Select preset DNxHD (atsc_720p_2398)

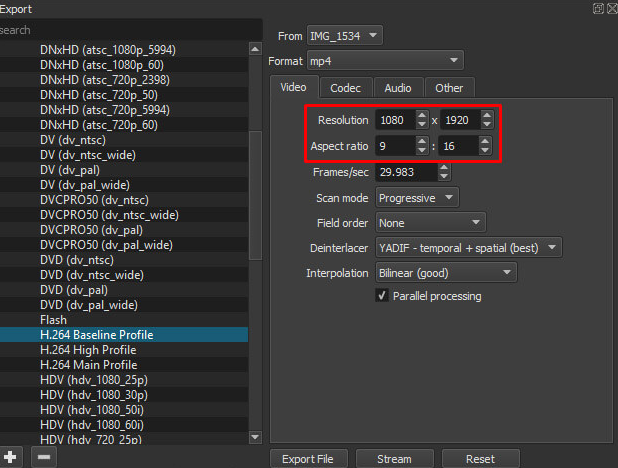(x=124, y=80)
